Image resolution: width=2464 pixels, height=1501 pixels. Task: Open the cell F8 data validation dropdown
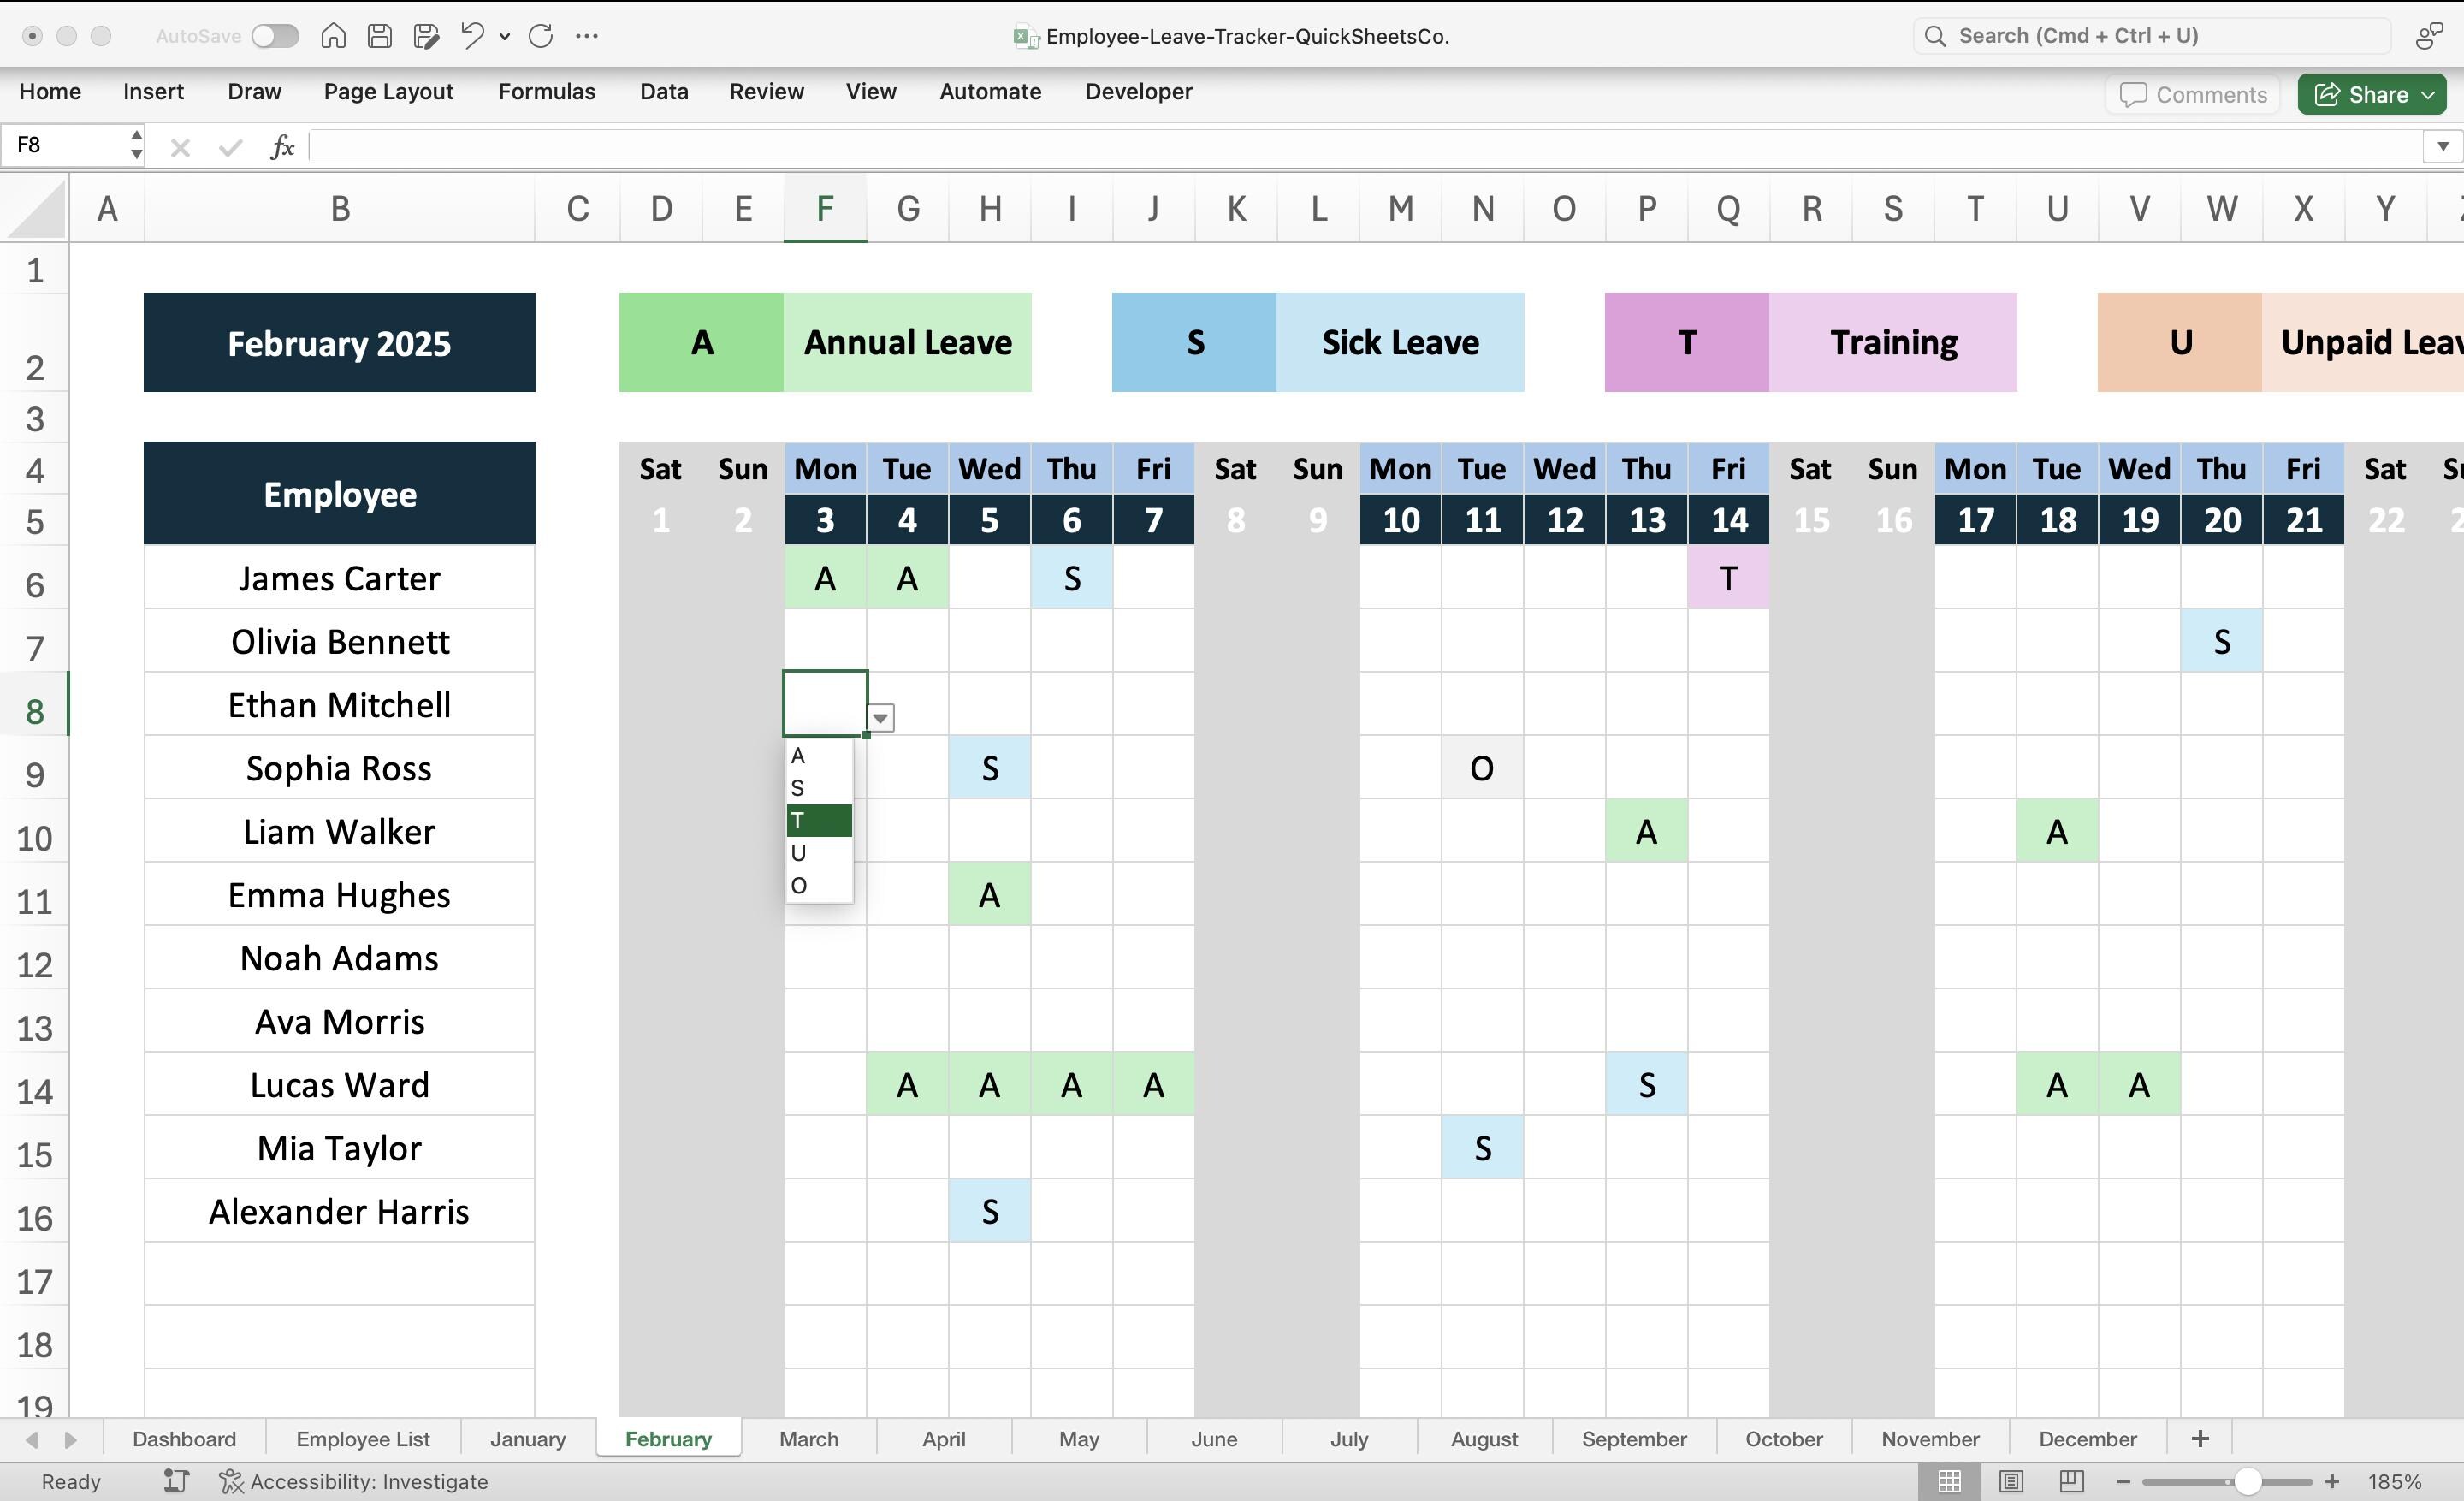(879, 718)
